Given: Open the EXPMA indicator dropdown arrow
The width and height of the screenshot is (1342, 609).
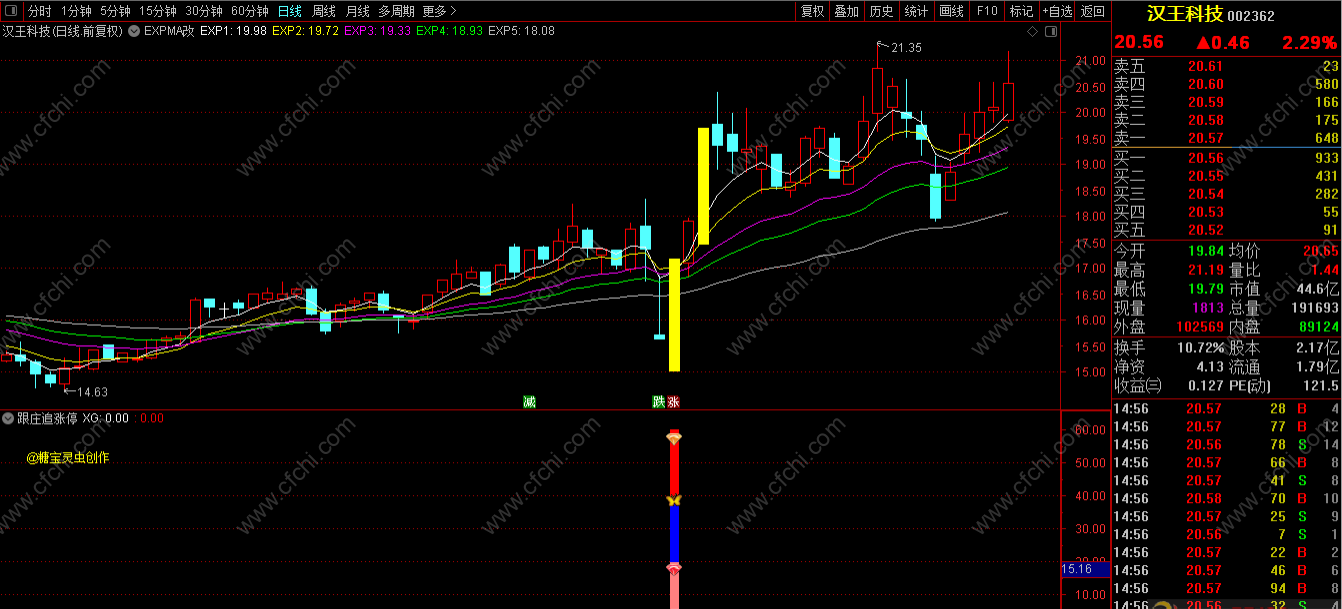Looking at the screenshot, I should click(135, 31).
